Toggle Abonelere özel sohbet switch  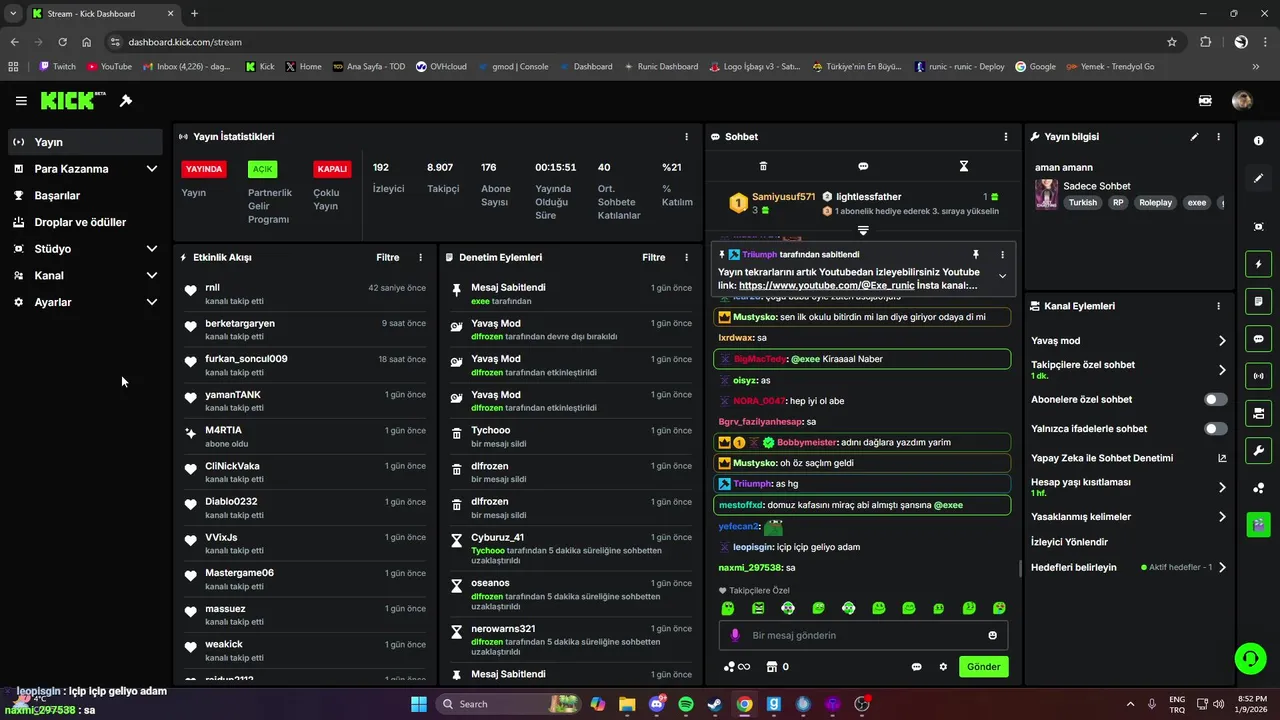tap(1215, 399)
